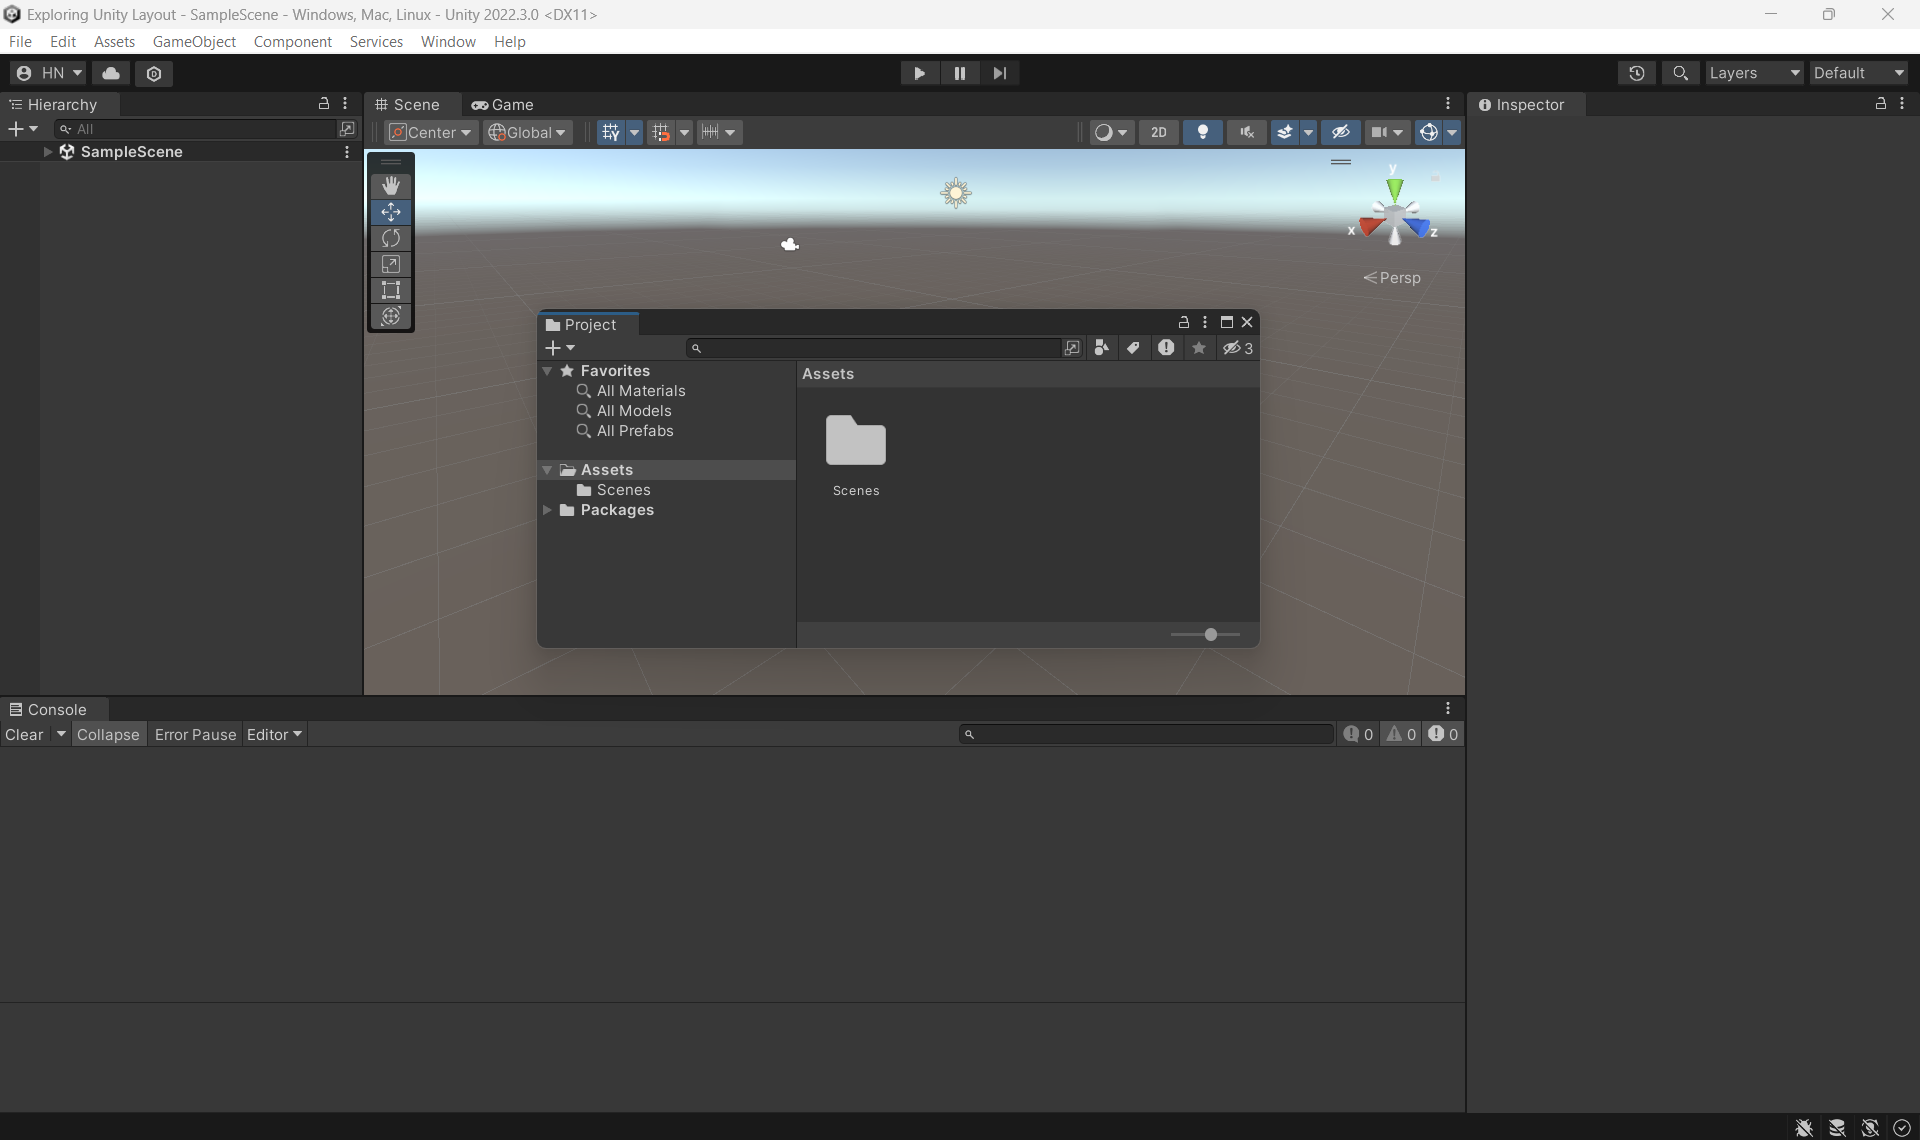Open the Scenes folder thumbnail
The height and width of the screenshot is (1140, 1920).
coord(856,441)
